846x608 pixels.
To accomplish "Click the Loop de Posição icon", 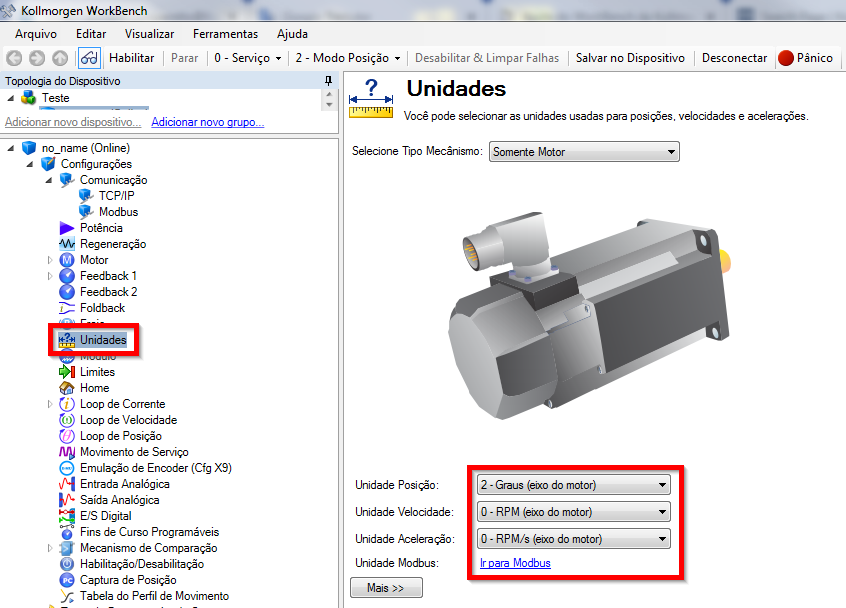I will click(x=67, y=436).
